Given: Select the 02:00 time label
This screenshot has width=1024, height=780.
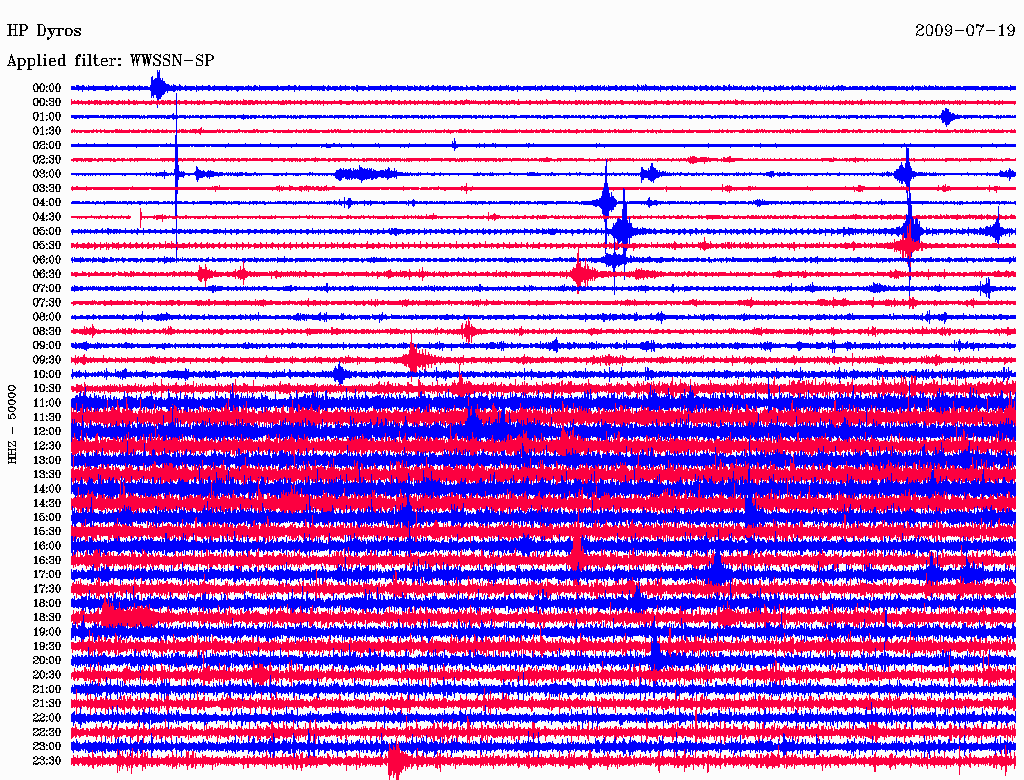Looking at the screenshot, I should (x=46, y=145).
